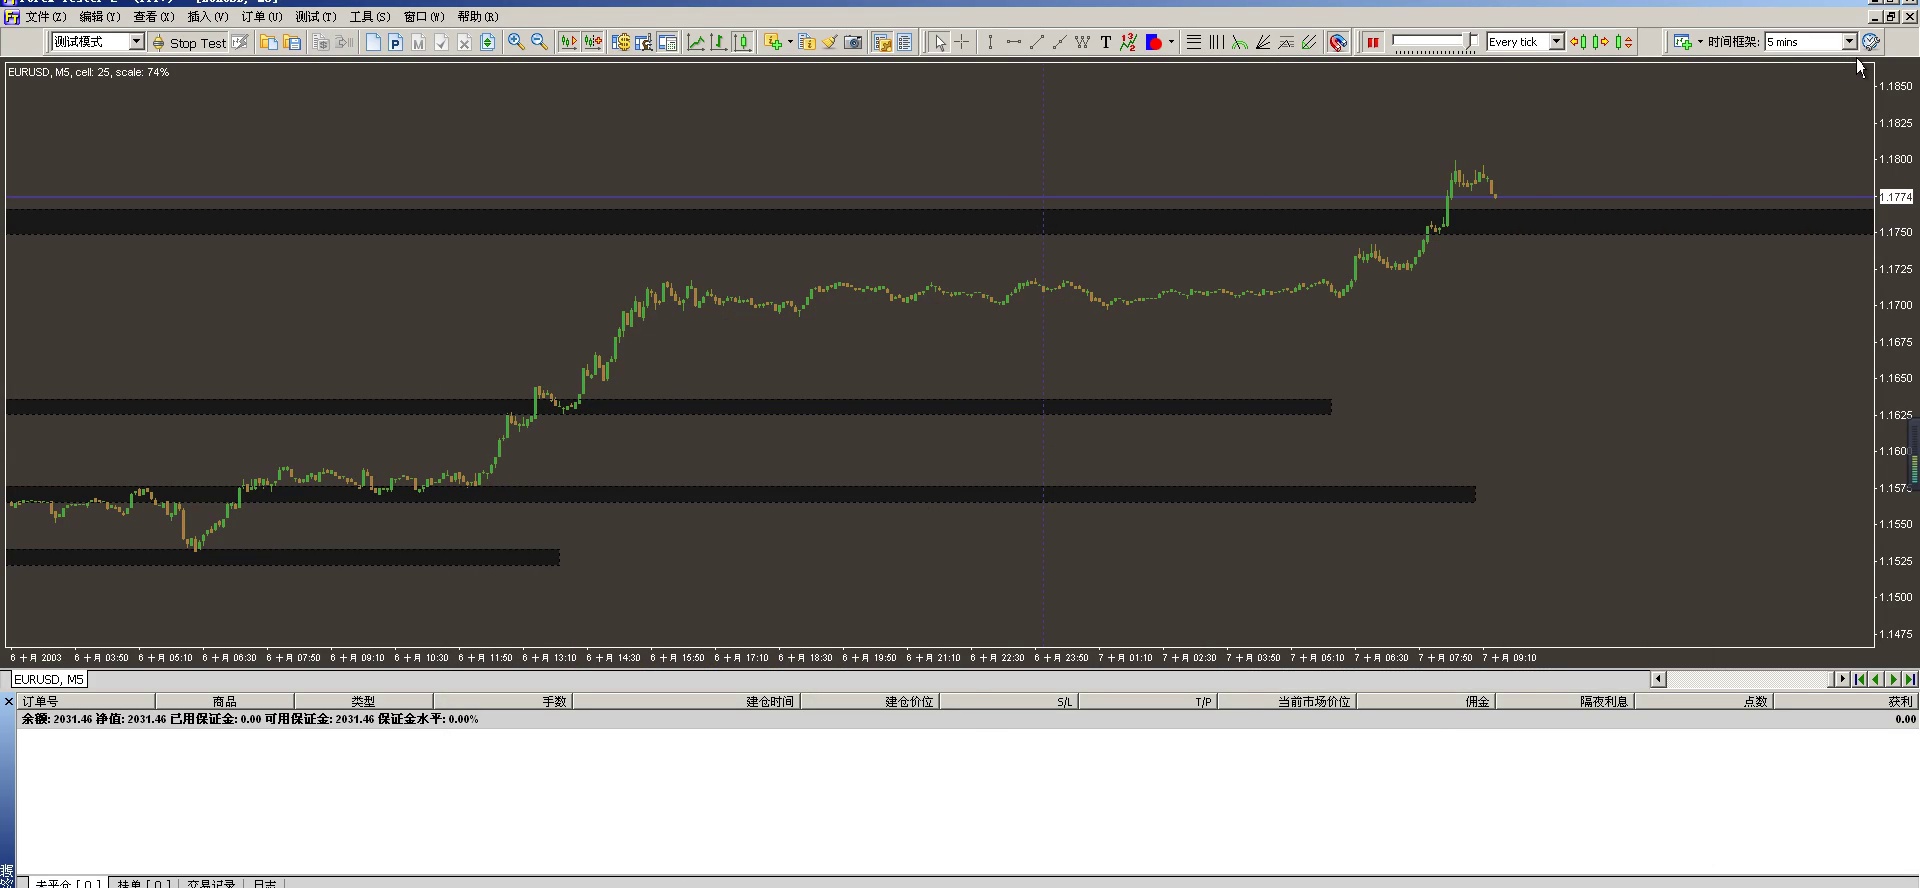The height and width of the screenshot is (888, 1920).
Task: Switch chart to line chart style
Action: click(696, 42)
